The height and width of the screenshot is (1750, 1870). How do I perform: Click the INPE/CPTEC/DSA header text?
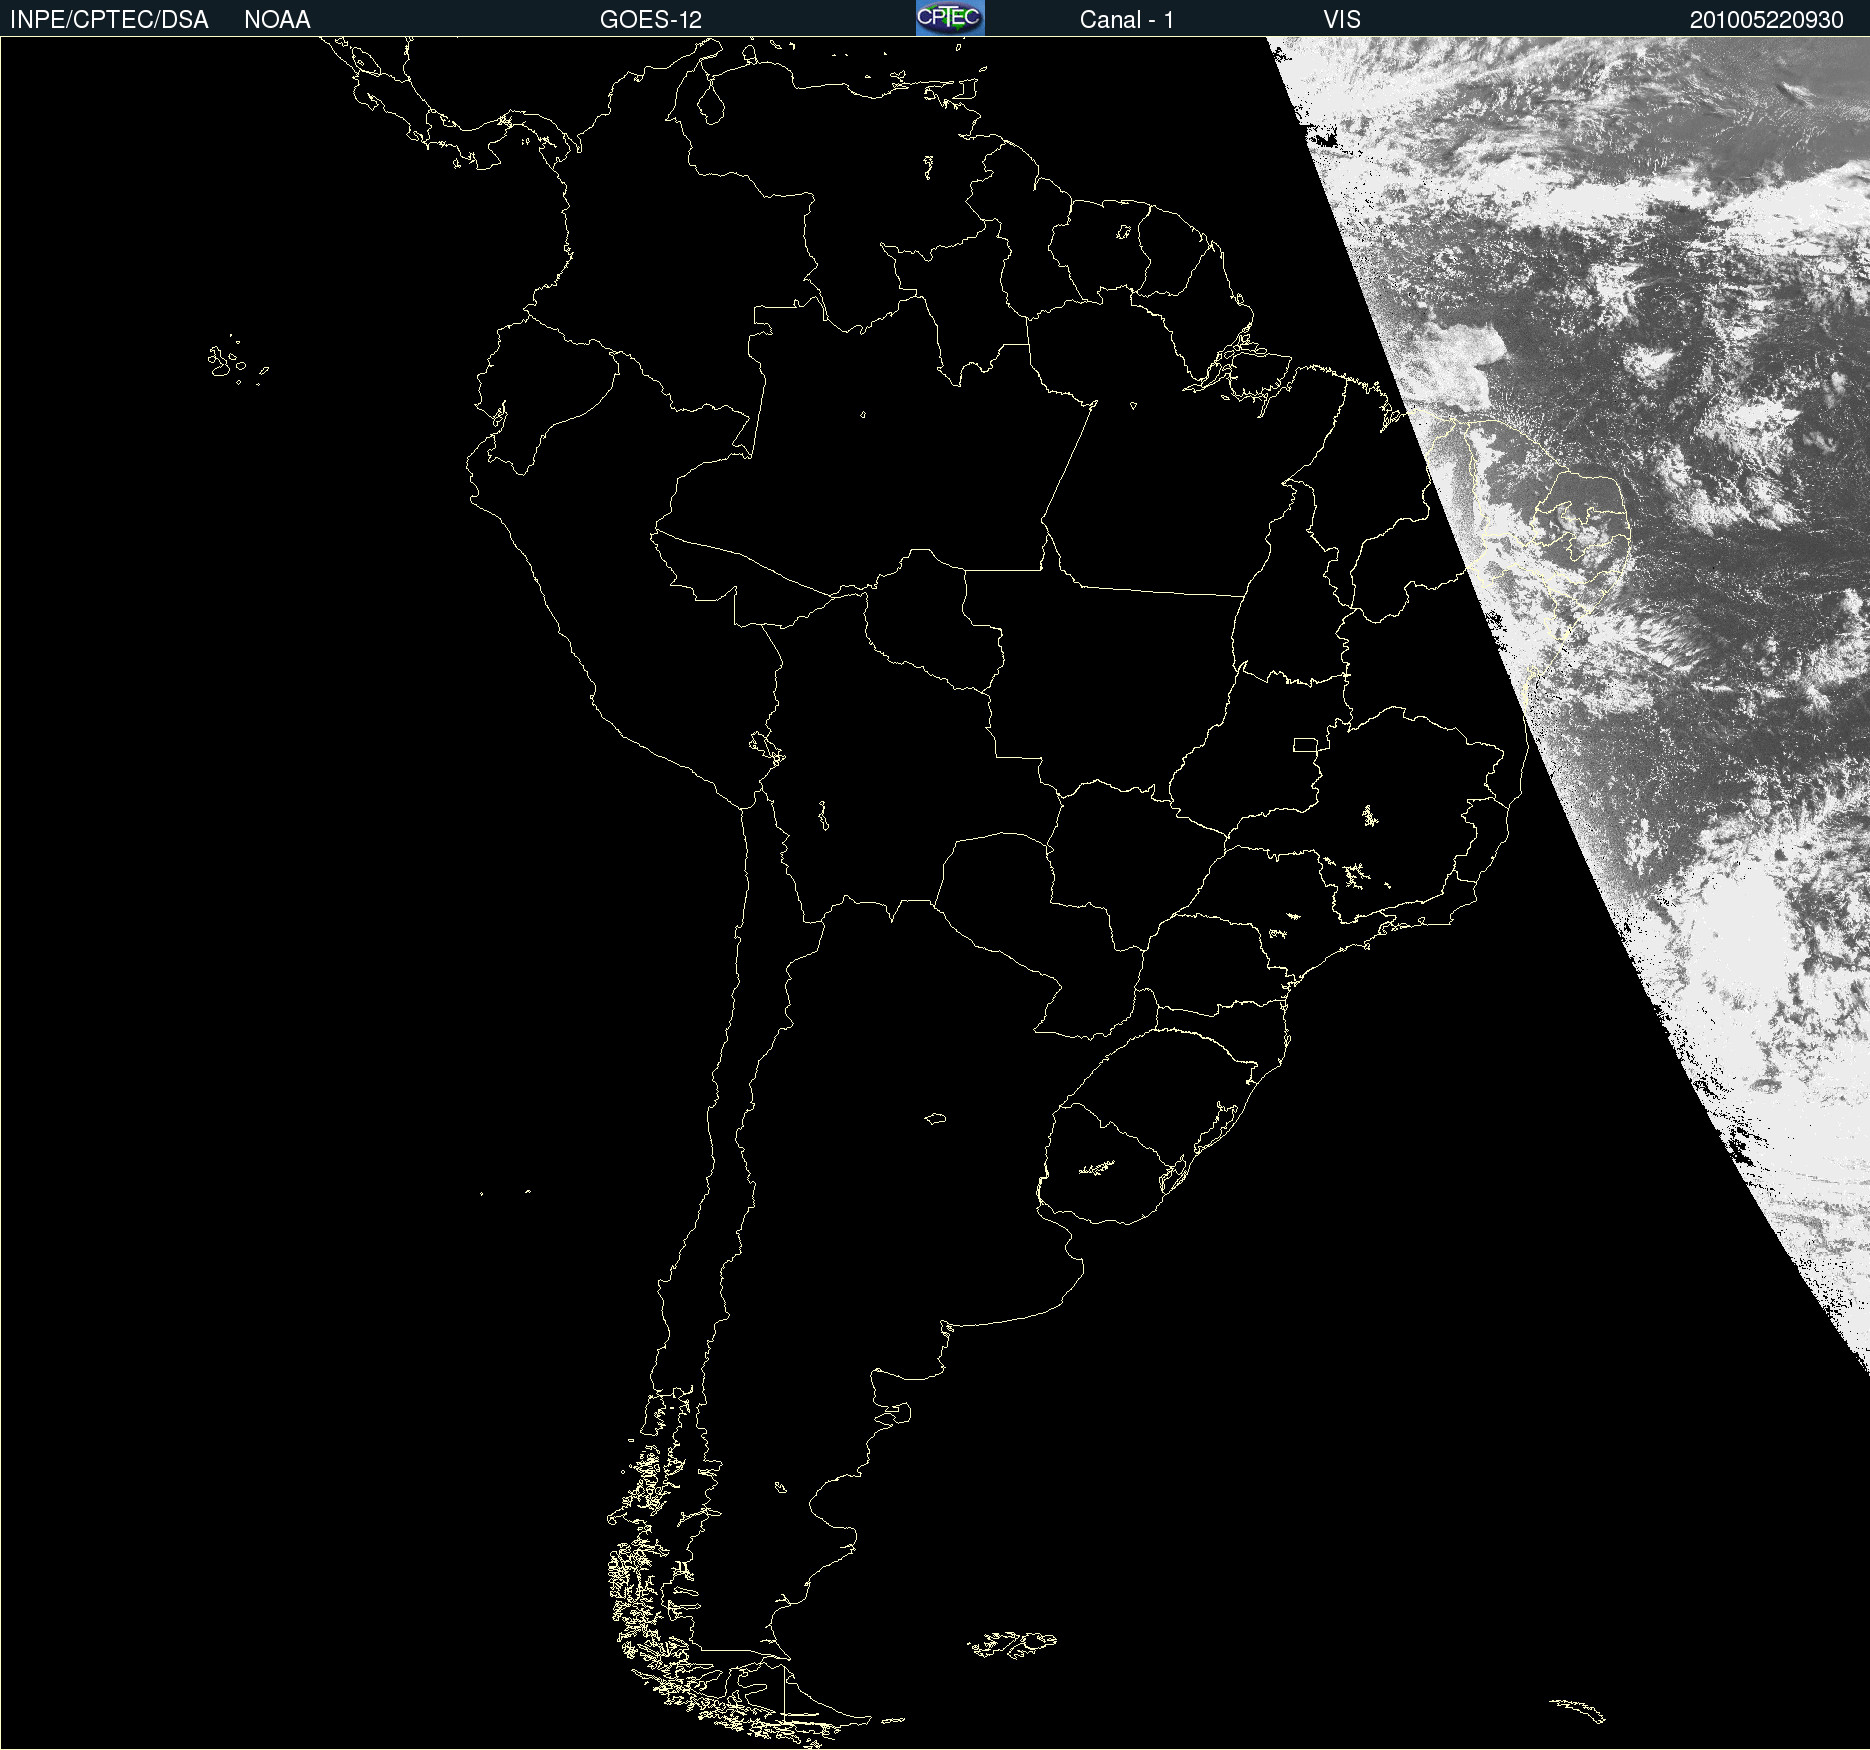[x=109, y=20]
